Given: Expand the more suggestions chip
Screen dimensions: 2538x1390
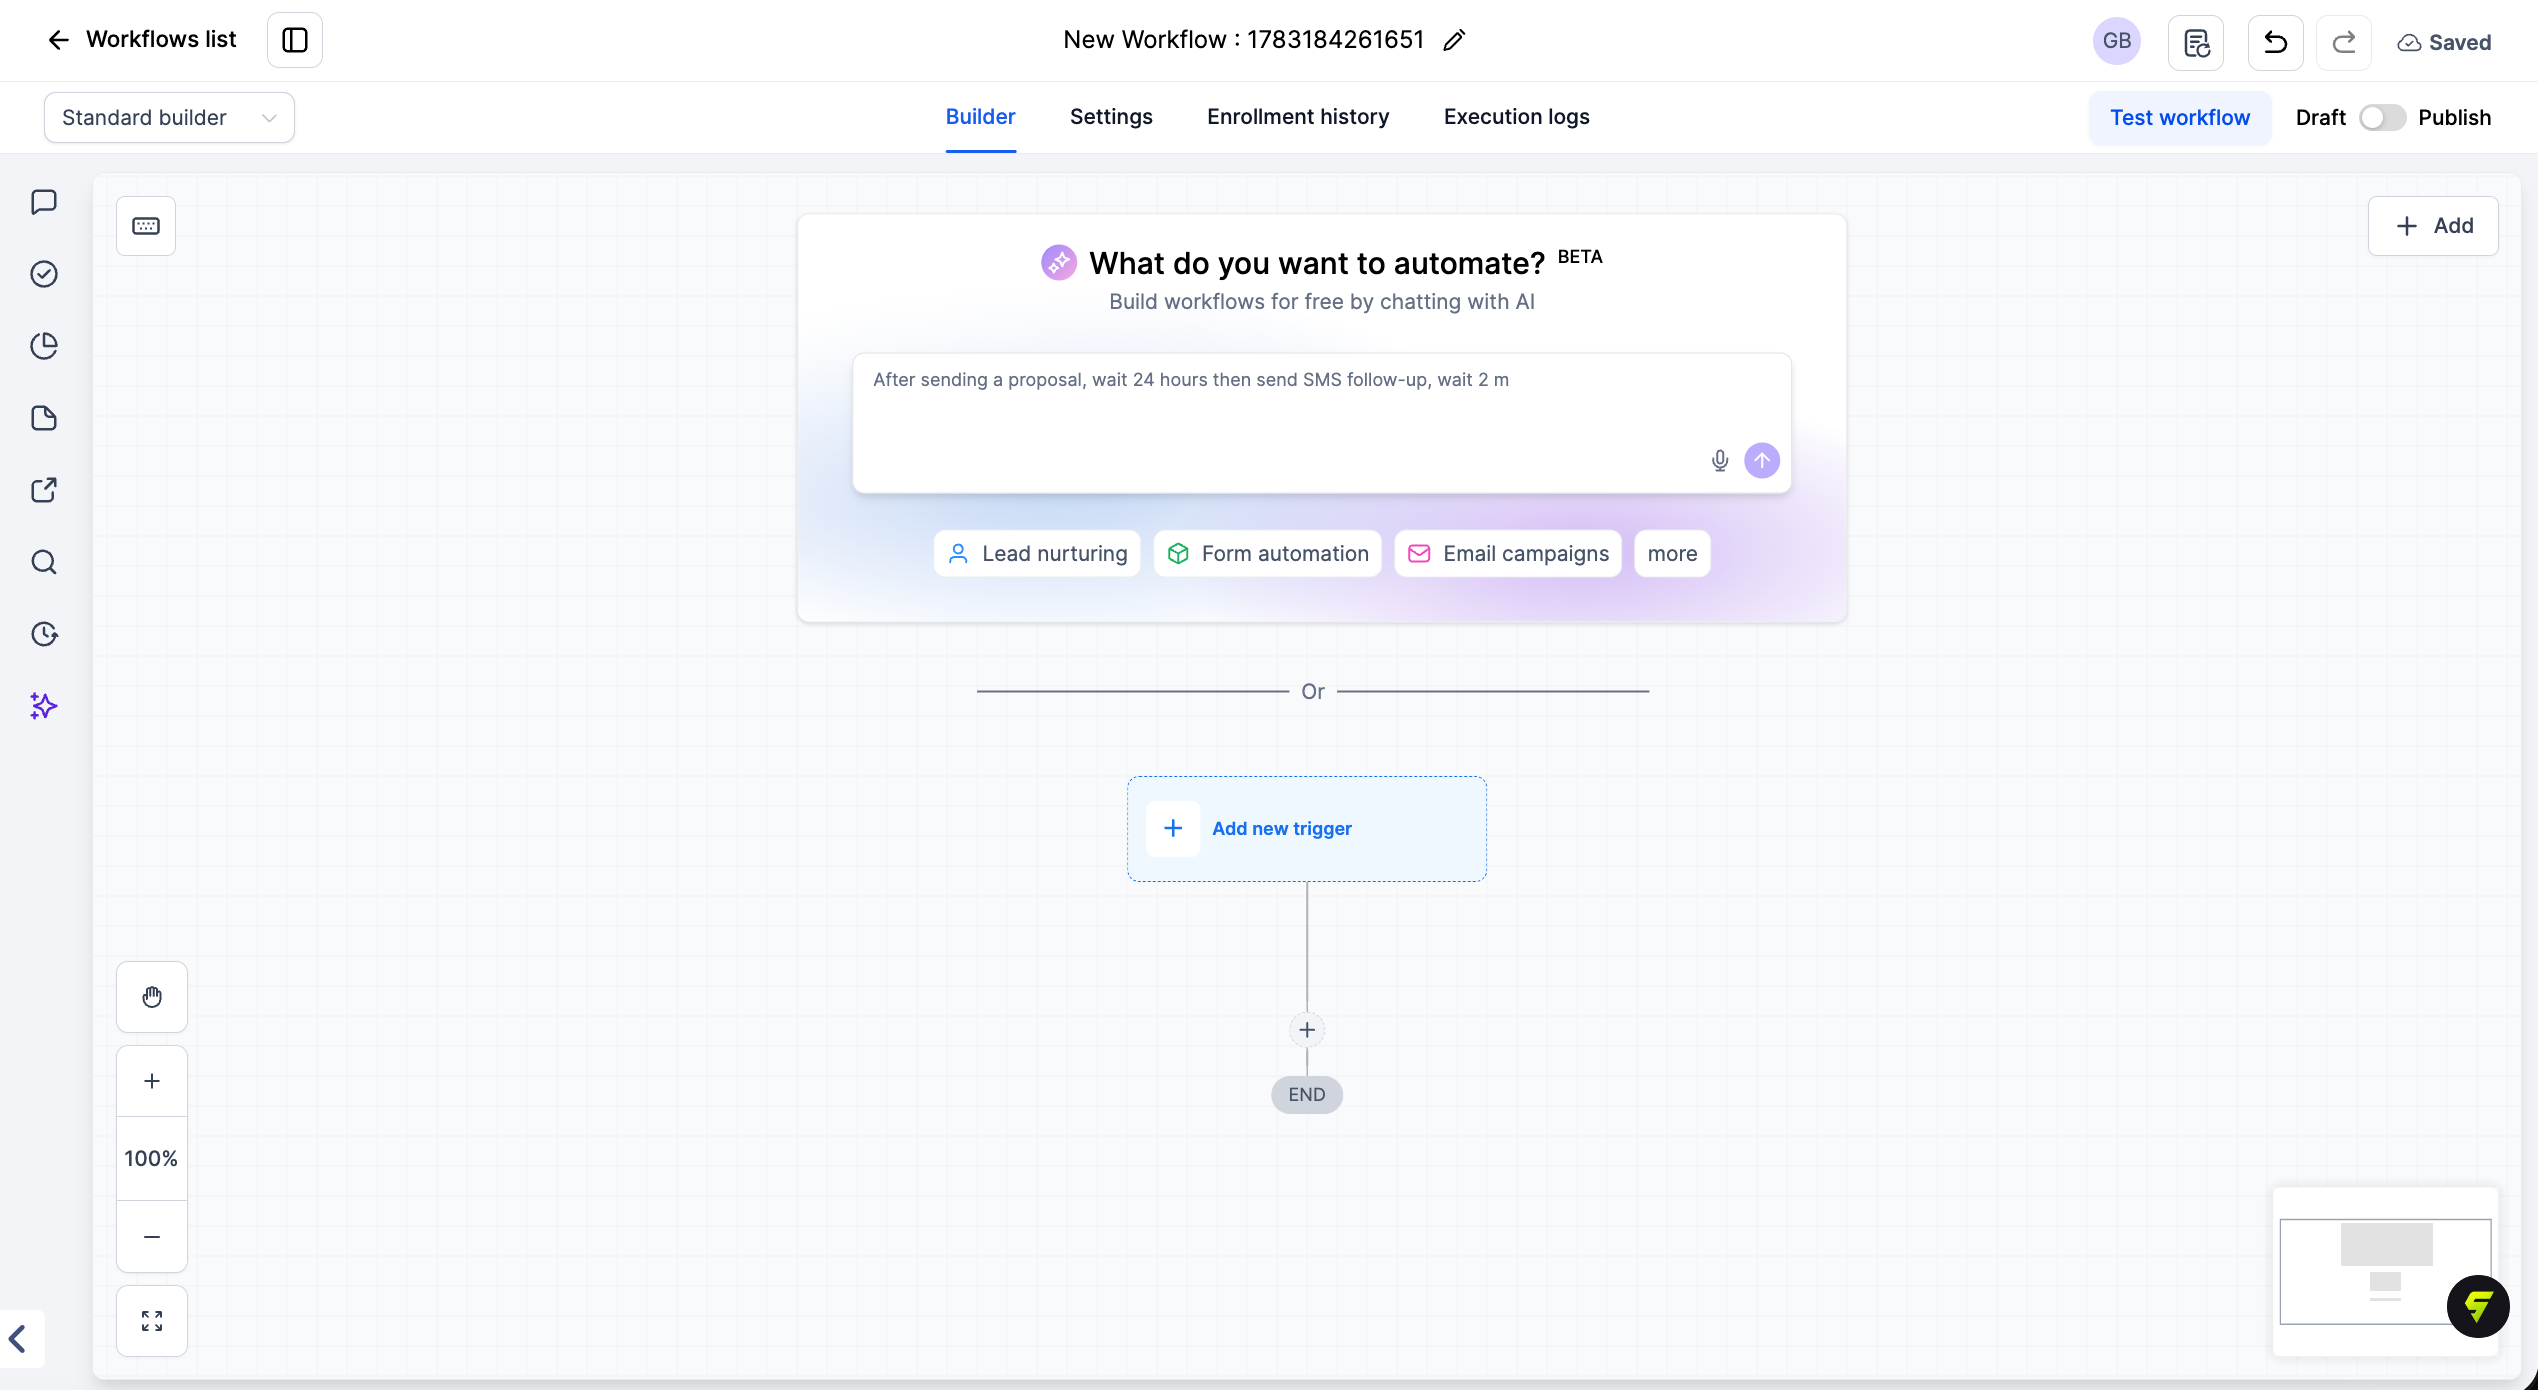Looking at the screenshot, I should coord(1672,553).
